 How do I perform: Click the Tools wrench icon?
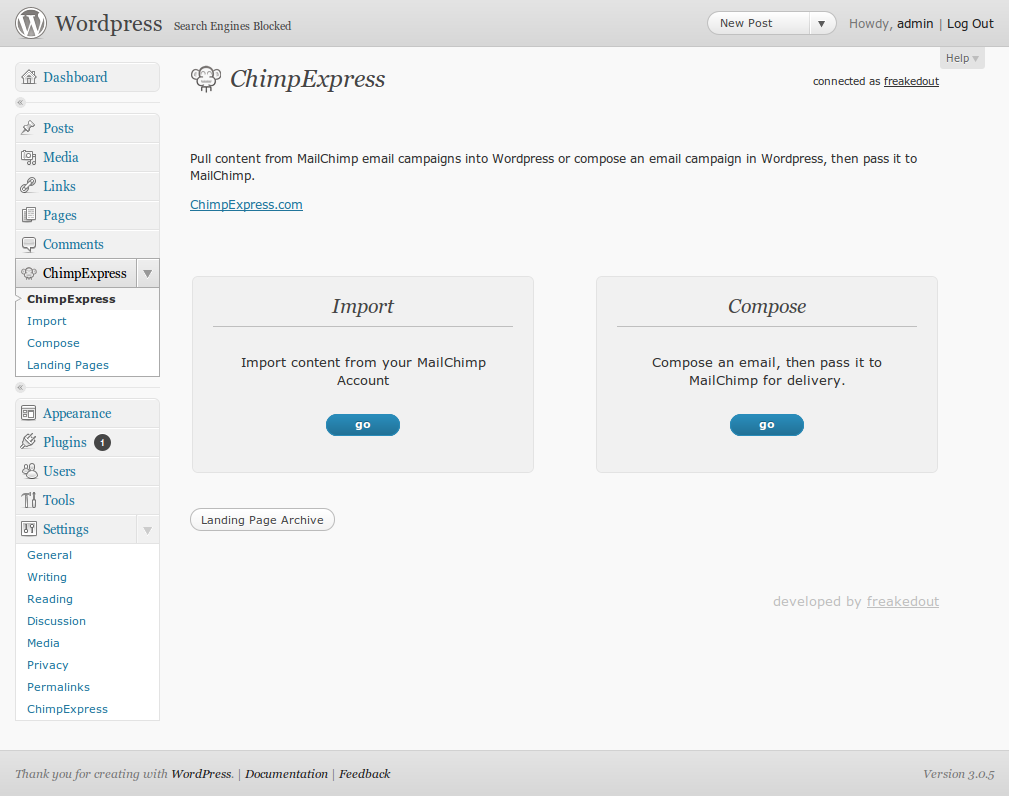[x=29, y=500]
